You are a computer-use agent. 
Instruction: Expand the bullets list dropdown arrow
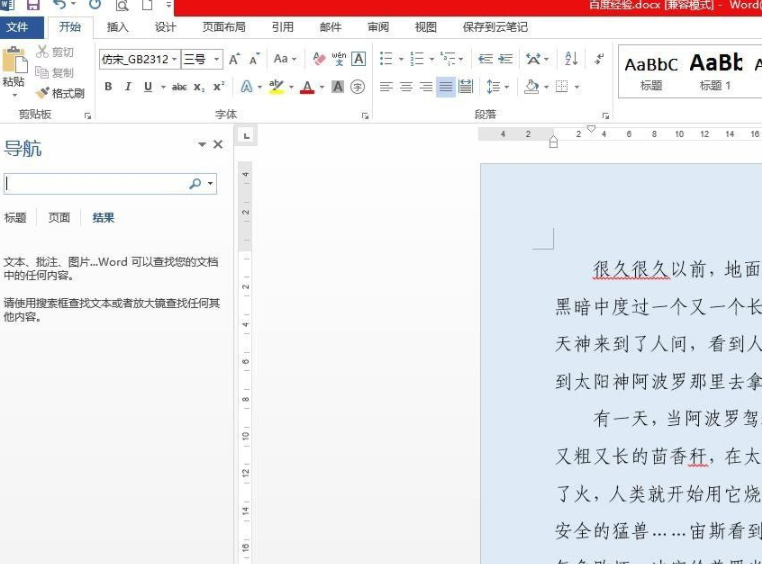click(x=401, y=59)
